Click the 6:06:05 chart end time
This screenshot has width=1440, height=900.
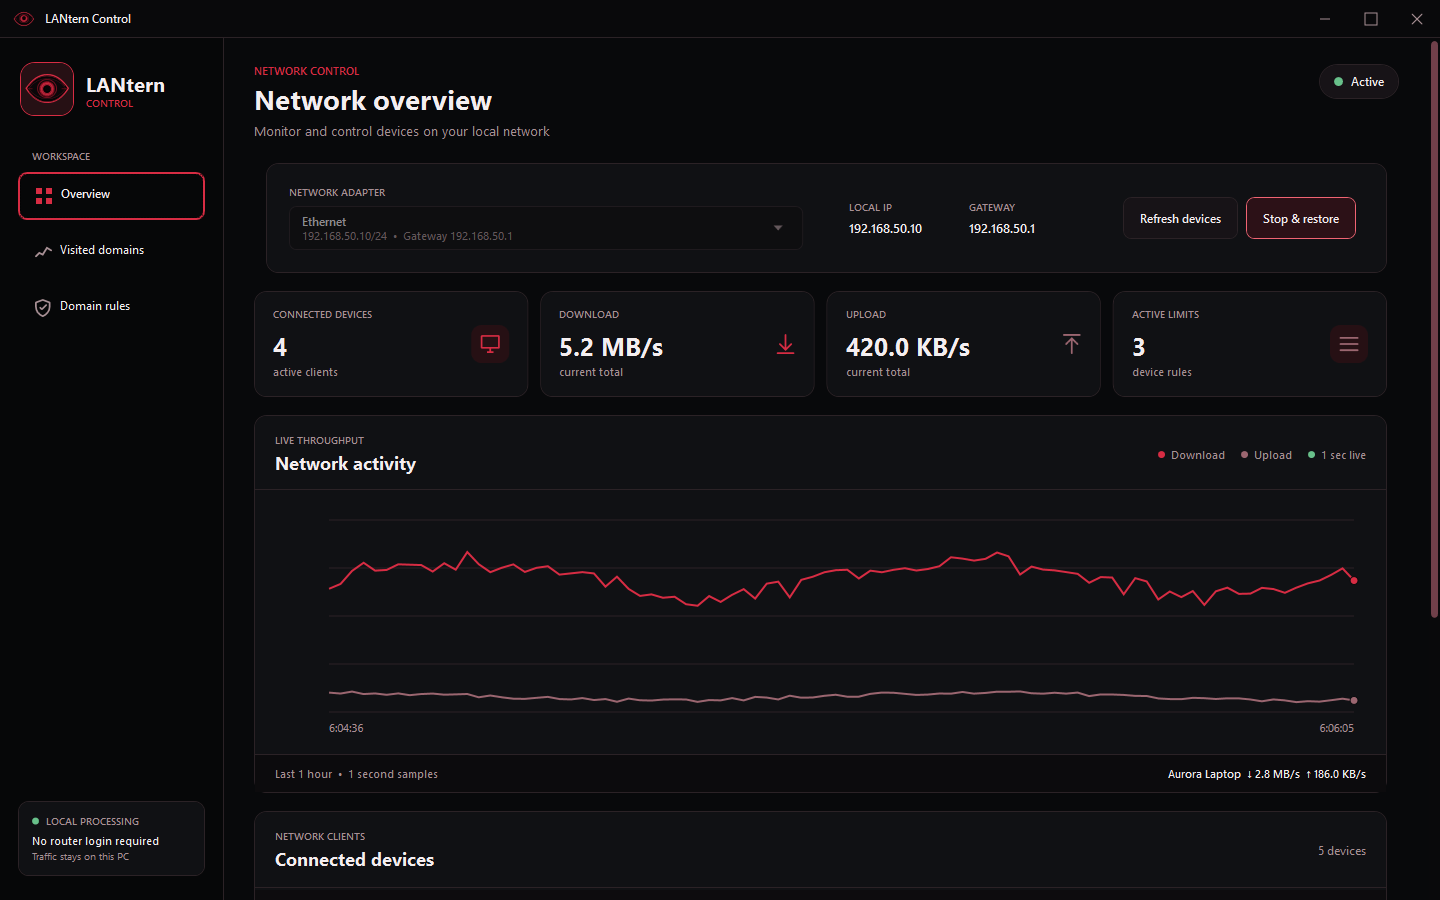1337,728
